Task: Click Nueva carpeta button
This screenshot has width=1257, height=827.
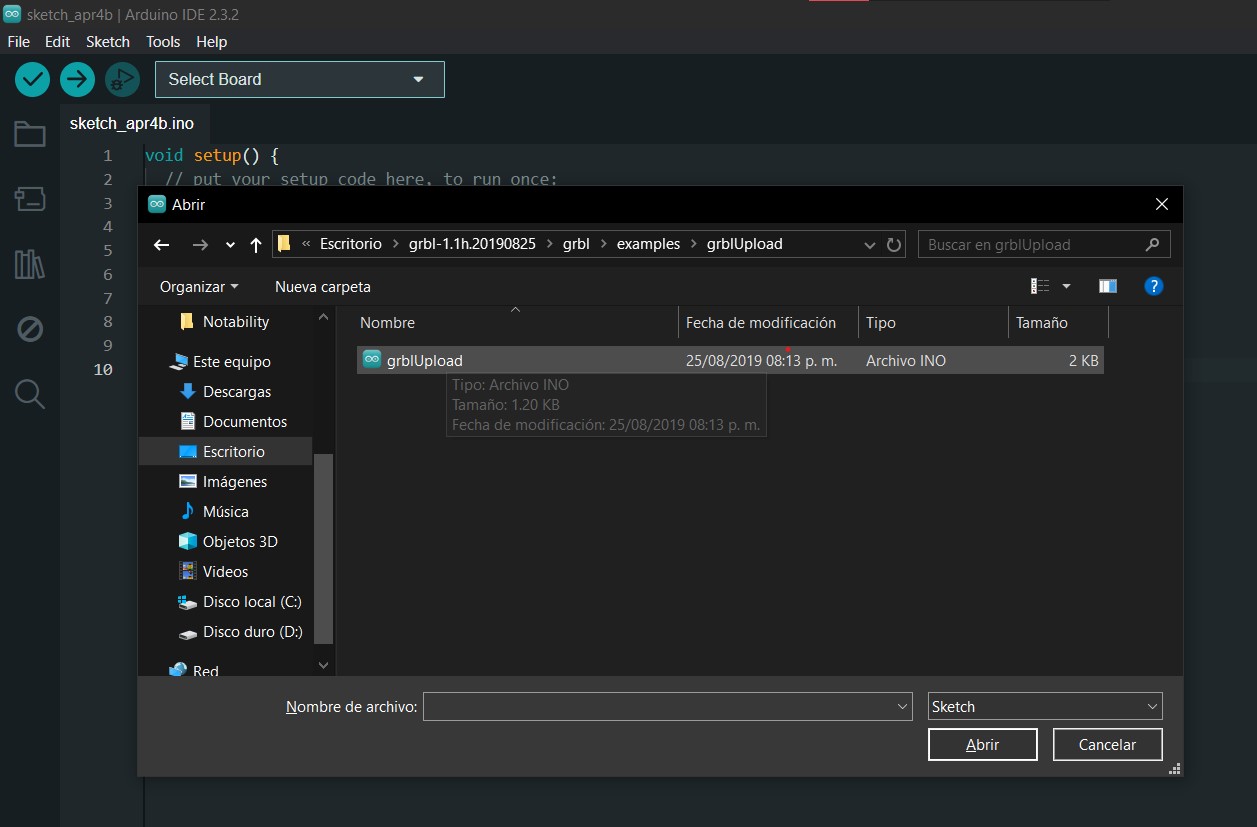Action: point(322,286)
